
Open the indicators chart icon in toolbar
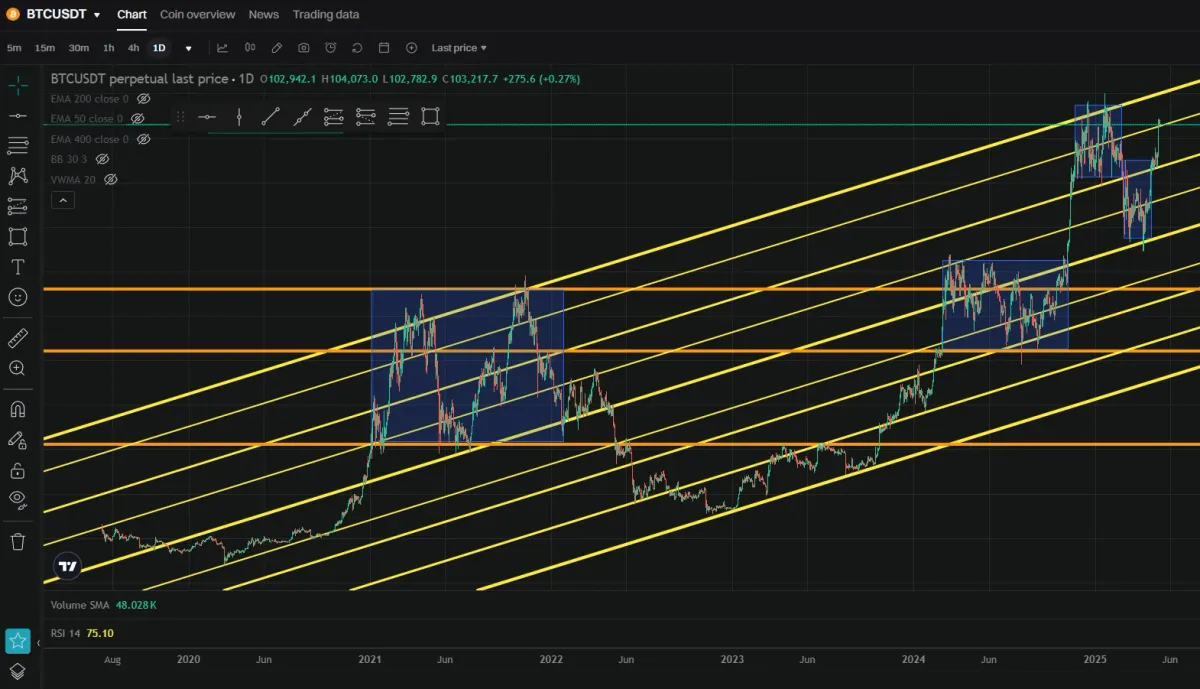tap(222, 48)
